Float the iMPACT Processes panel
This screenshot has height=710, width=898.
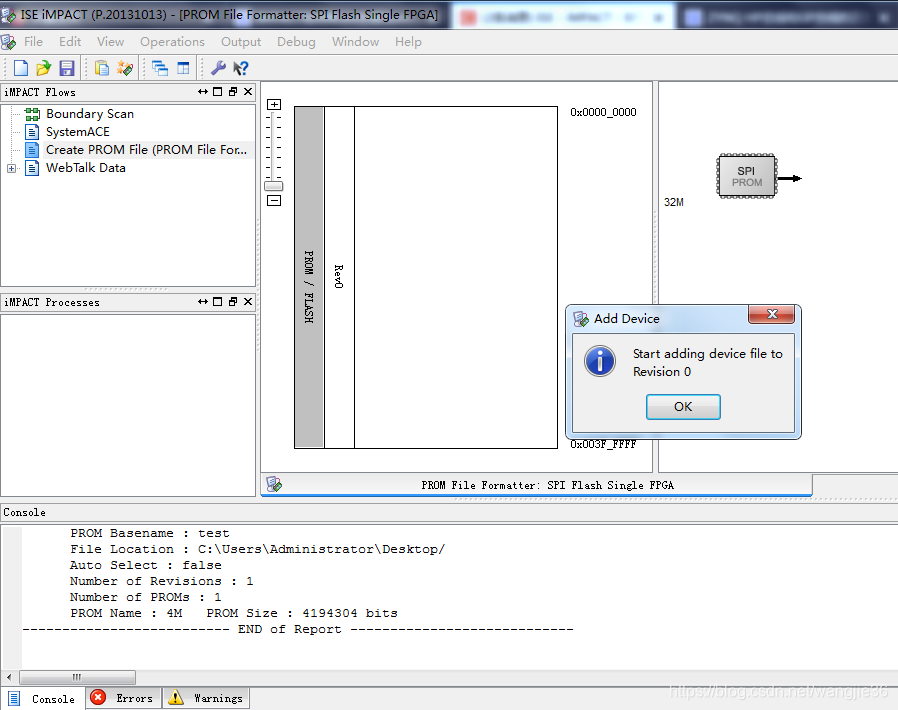click(233, 302)
